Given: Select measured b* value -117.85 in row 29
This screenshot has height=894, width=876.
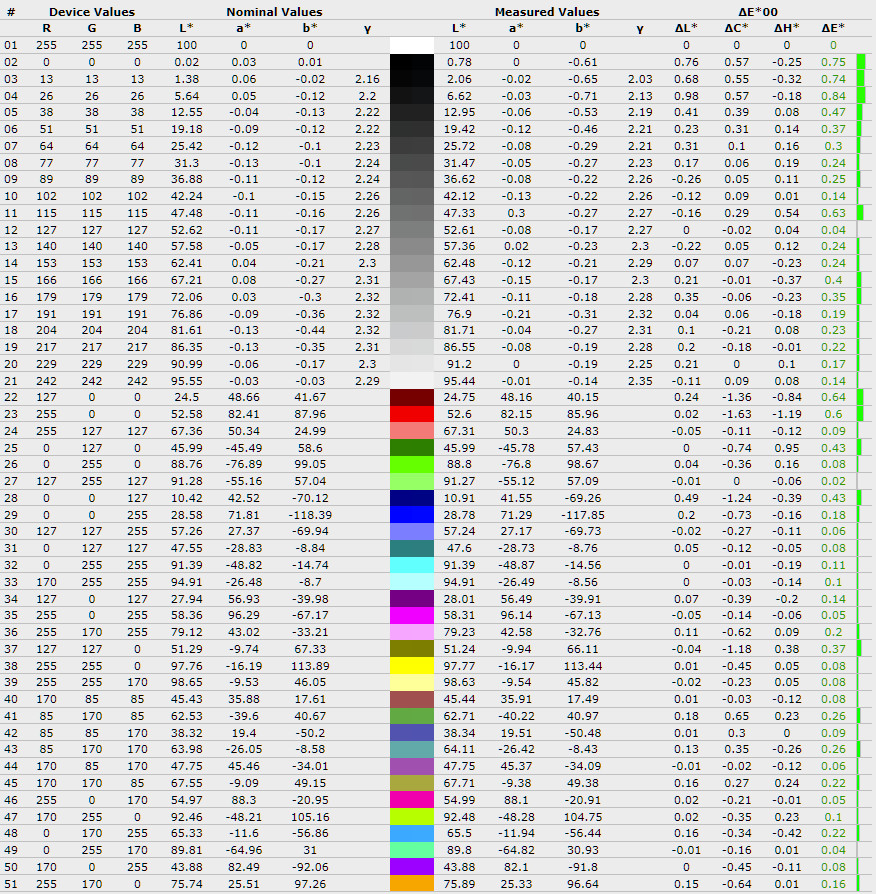Looking at the screenshot, I should coord(582,515).
